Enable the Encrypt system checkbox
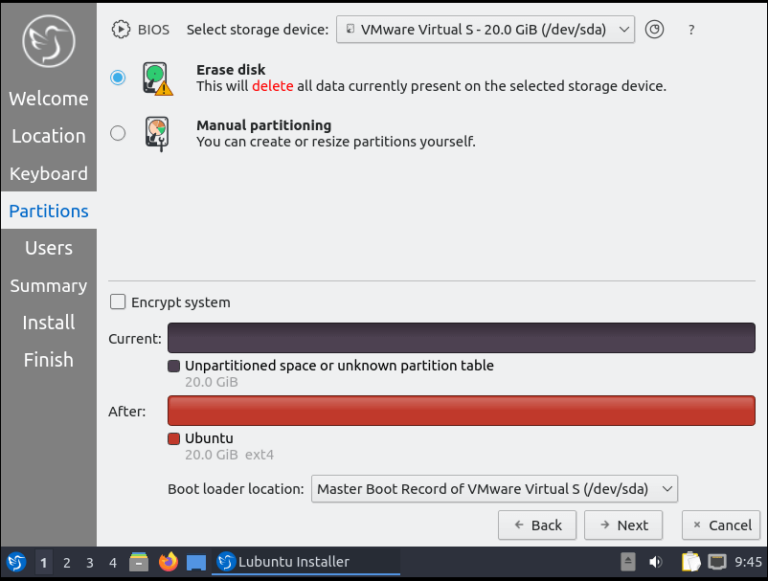Image resolution: width=768 pixels, height=581 pixels. [x=118, y=302]
